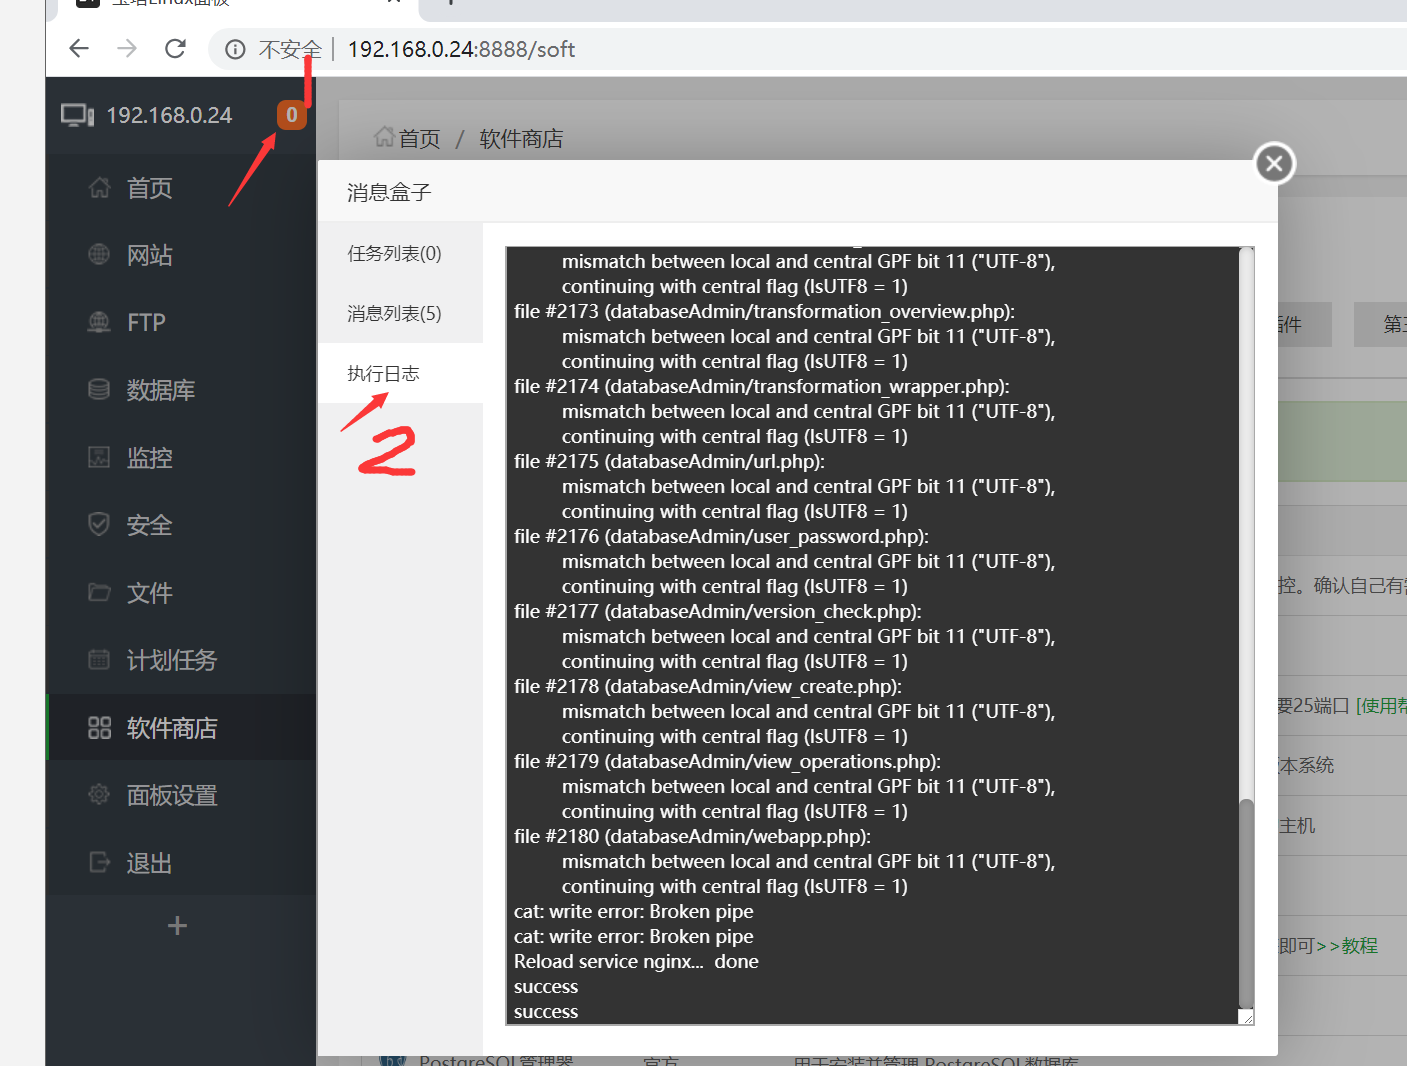Click the 教程 tutorial link behind dialog
The width and height of the screenshot is (1407, 1066).
pyautogui.click(x=1360, y=946)
